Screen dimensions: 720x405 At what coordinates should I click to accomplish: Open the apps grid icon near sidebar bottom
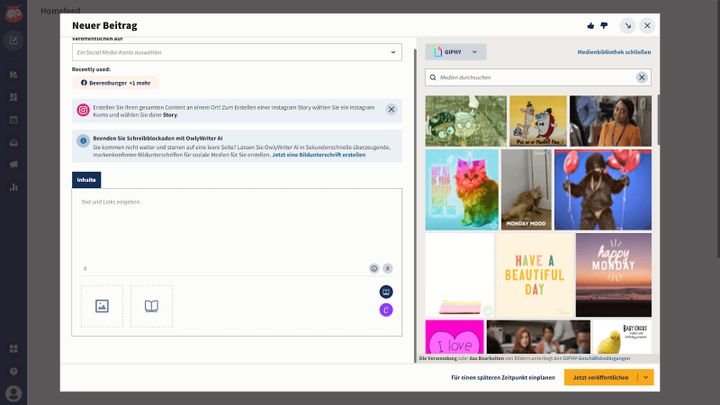click(13, 349)
